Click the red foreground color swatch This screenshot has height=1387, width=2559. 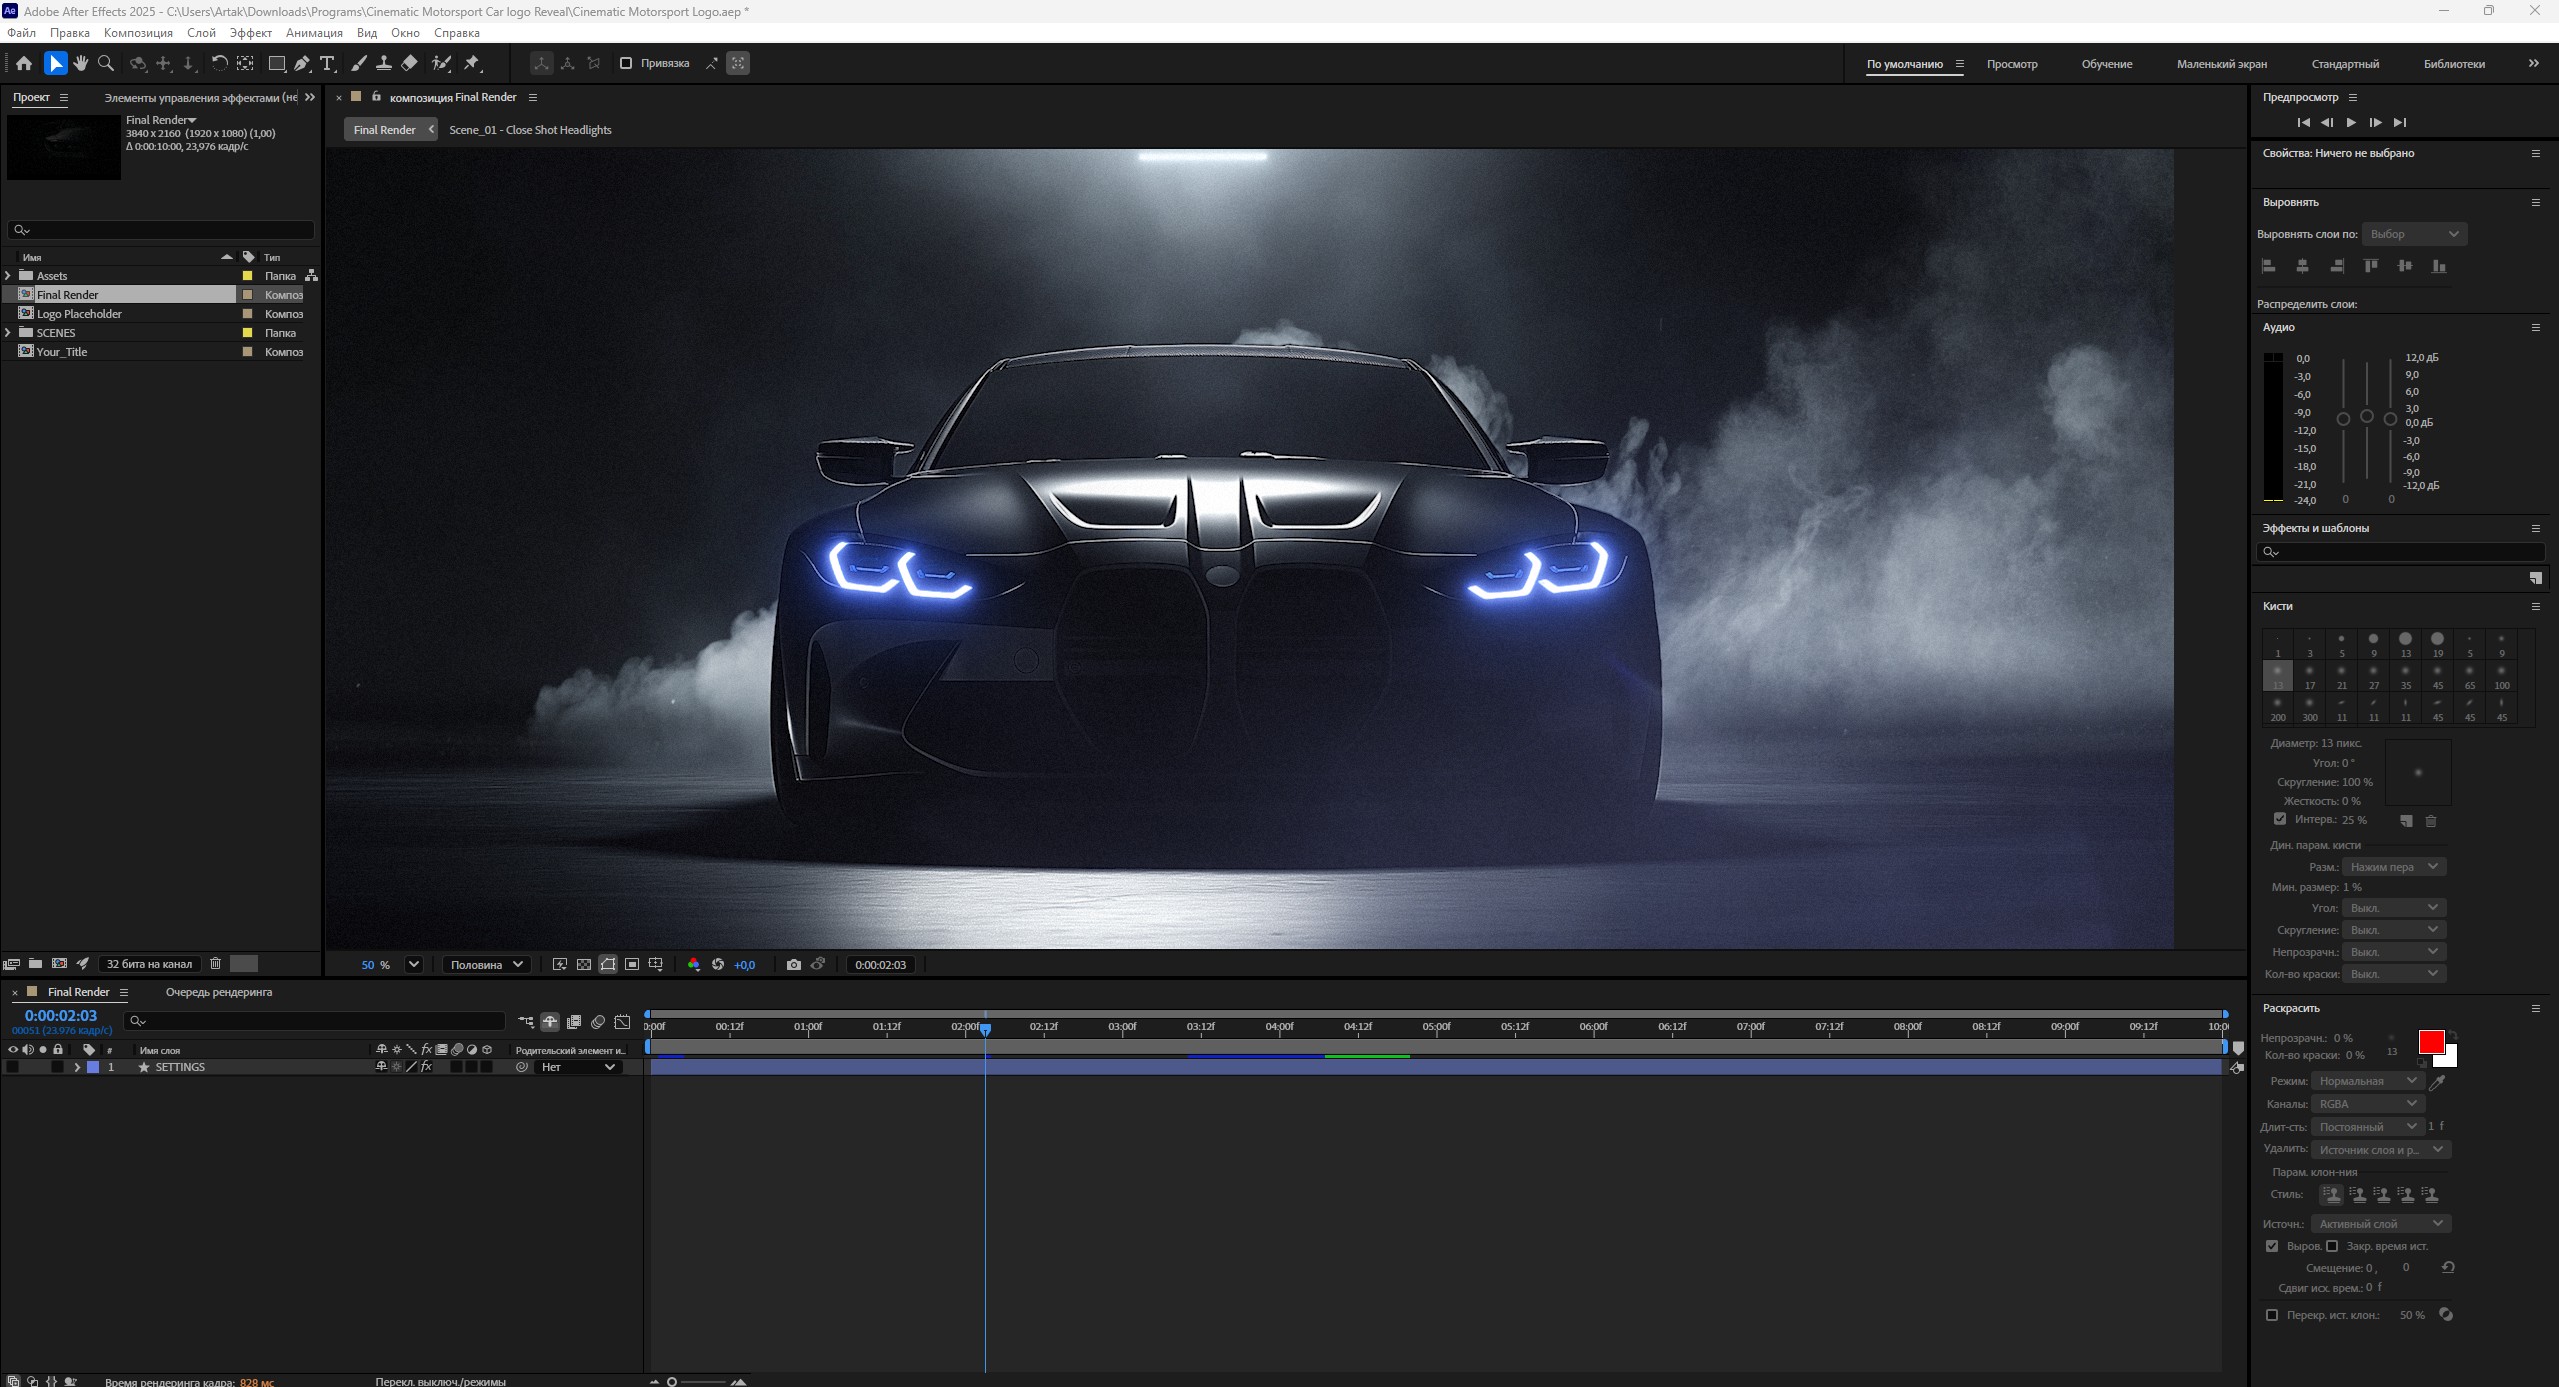pos(2430,1042)
